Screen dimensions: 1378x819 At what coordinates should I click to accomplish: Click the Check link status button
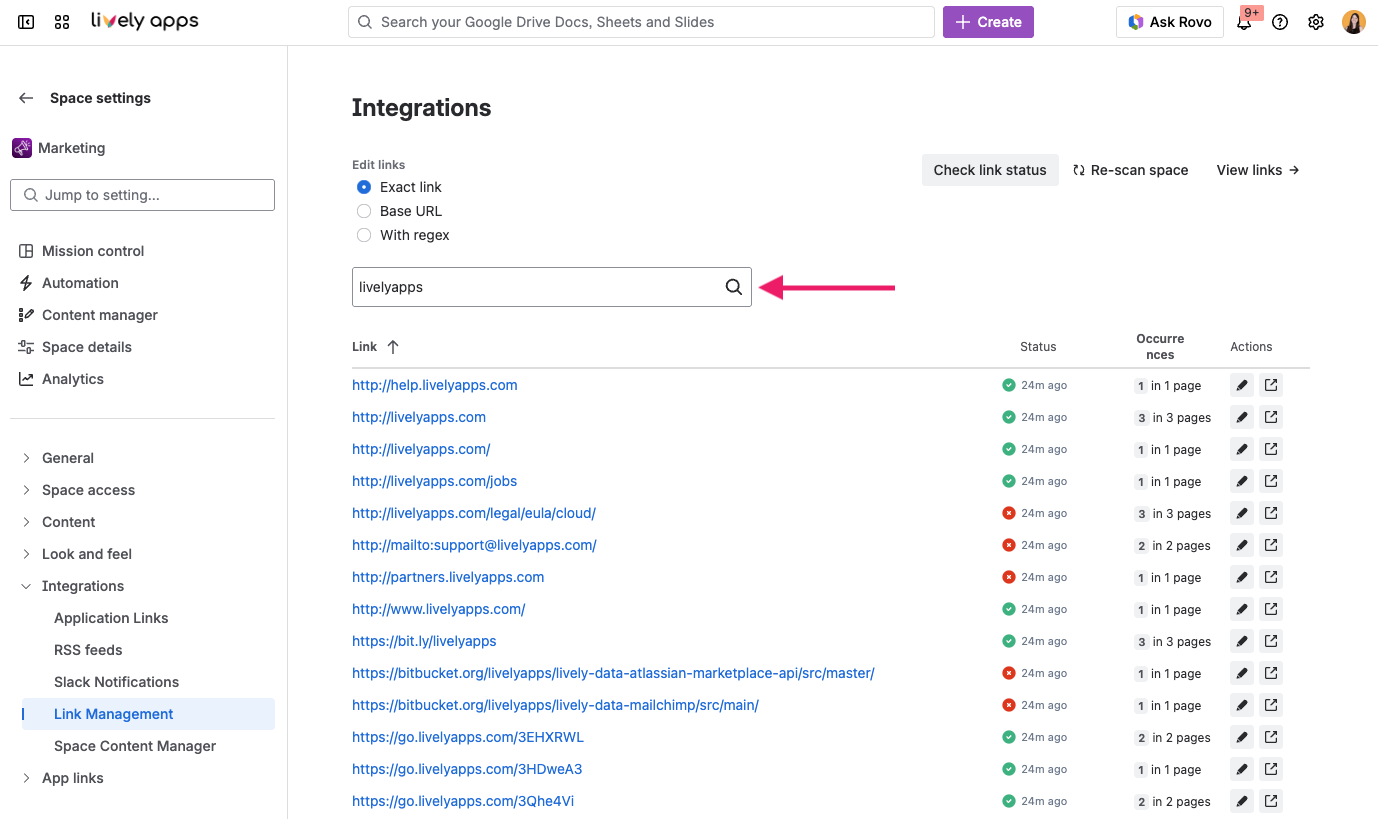pyautogui.click(x=989, y=170)
